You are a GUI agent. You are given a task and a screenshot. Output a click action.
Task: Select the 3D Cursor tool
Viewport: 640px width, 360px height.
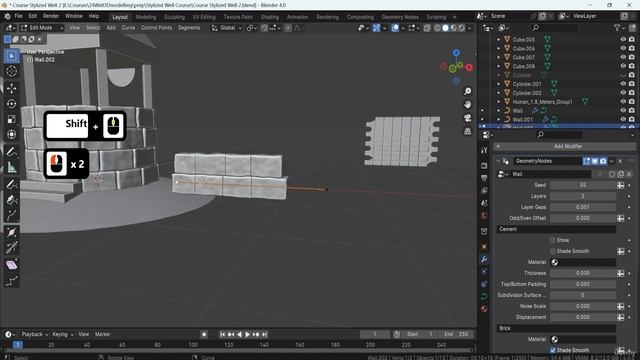(x=11, y=71)
